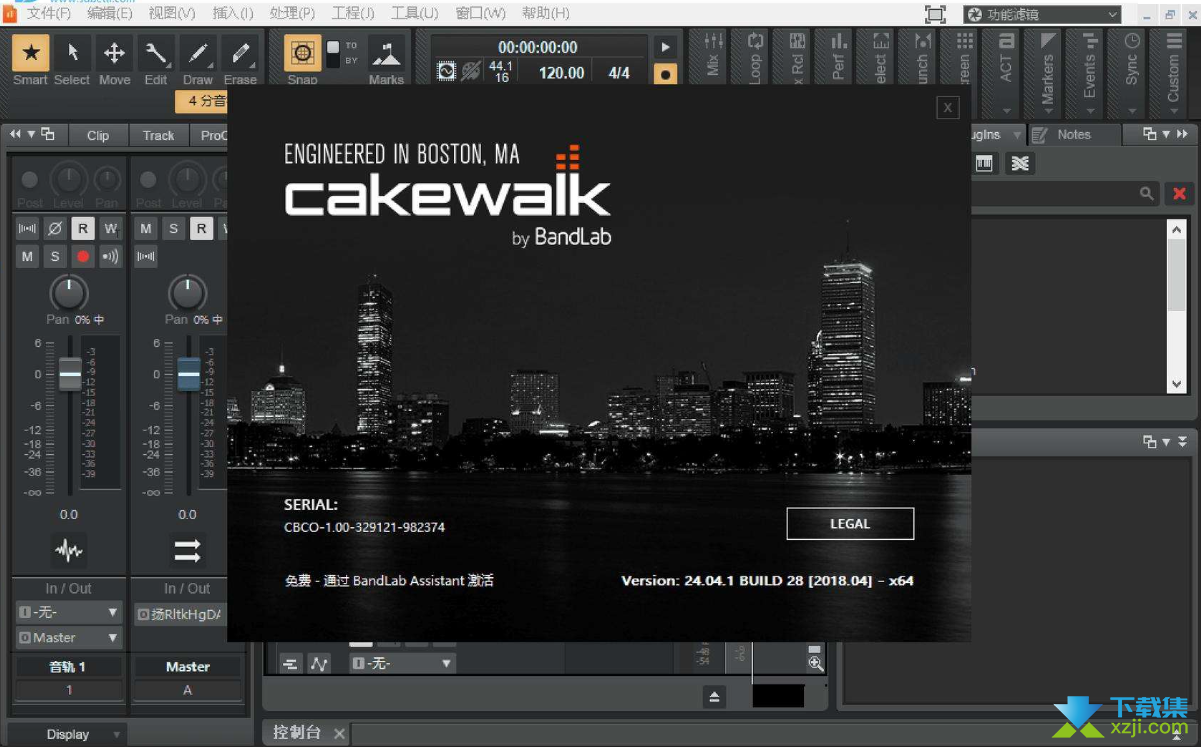Click the Master strip routing arrows icon
The width and height of the screenshot is (1201, 747).
[x=187, y=550]
